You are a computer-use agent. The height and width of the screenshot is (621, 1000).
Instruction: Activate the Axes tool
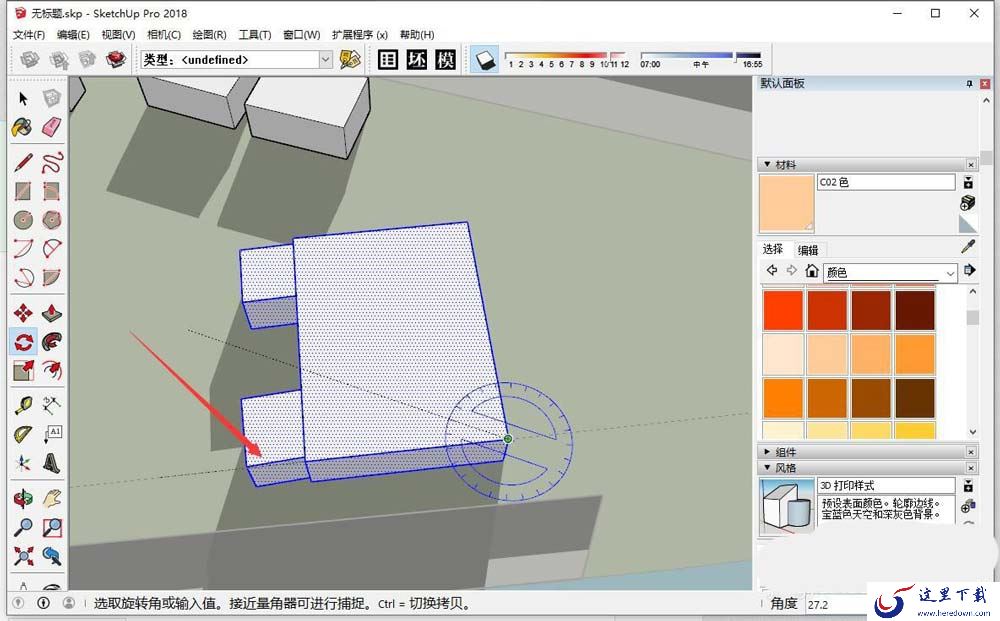click(24, 463)
